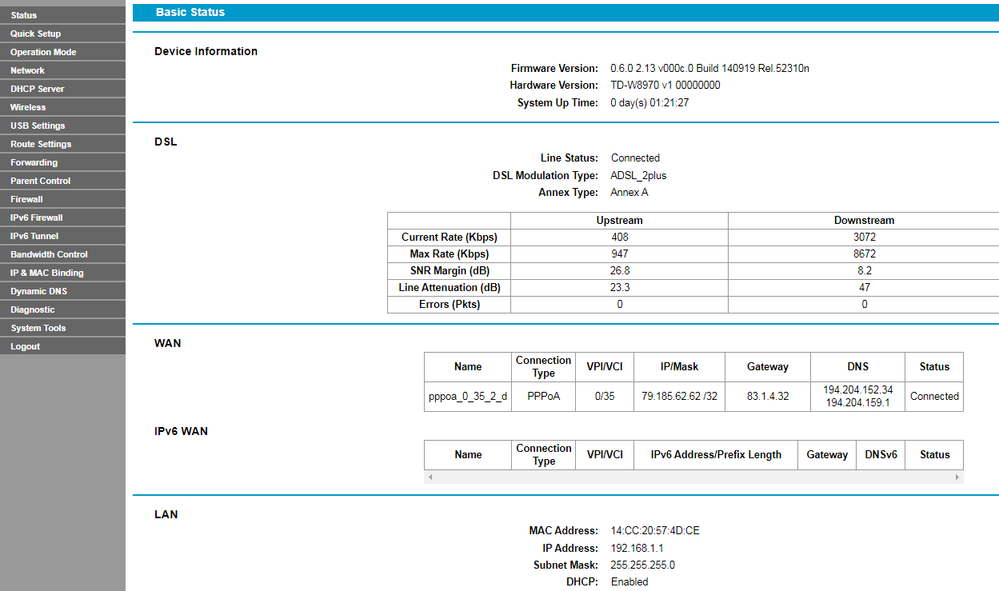Click Logout in the sidebar
Image resolution: width=999 pixels, height=591 pixels.
pyautogui.click(x=26, y=346)
